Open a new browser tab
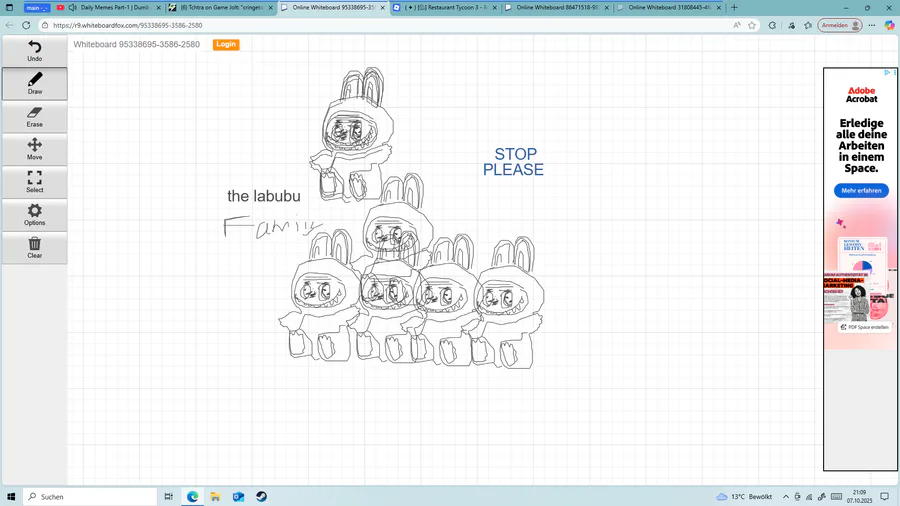The height and width of the screenshot is (506, 900). (734, 7)
